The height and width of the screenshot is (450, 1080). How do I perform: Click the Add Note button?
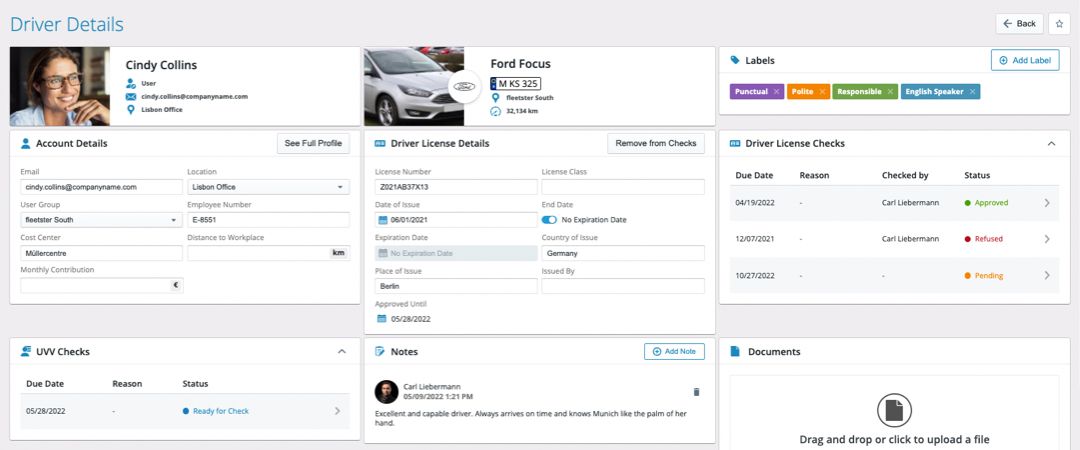(674, 351)
